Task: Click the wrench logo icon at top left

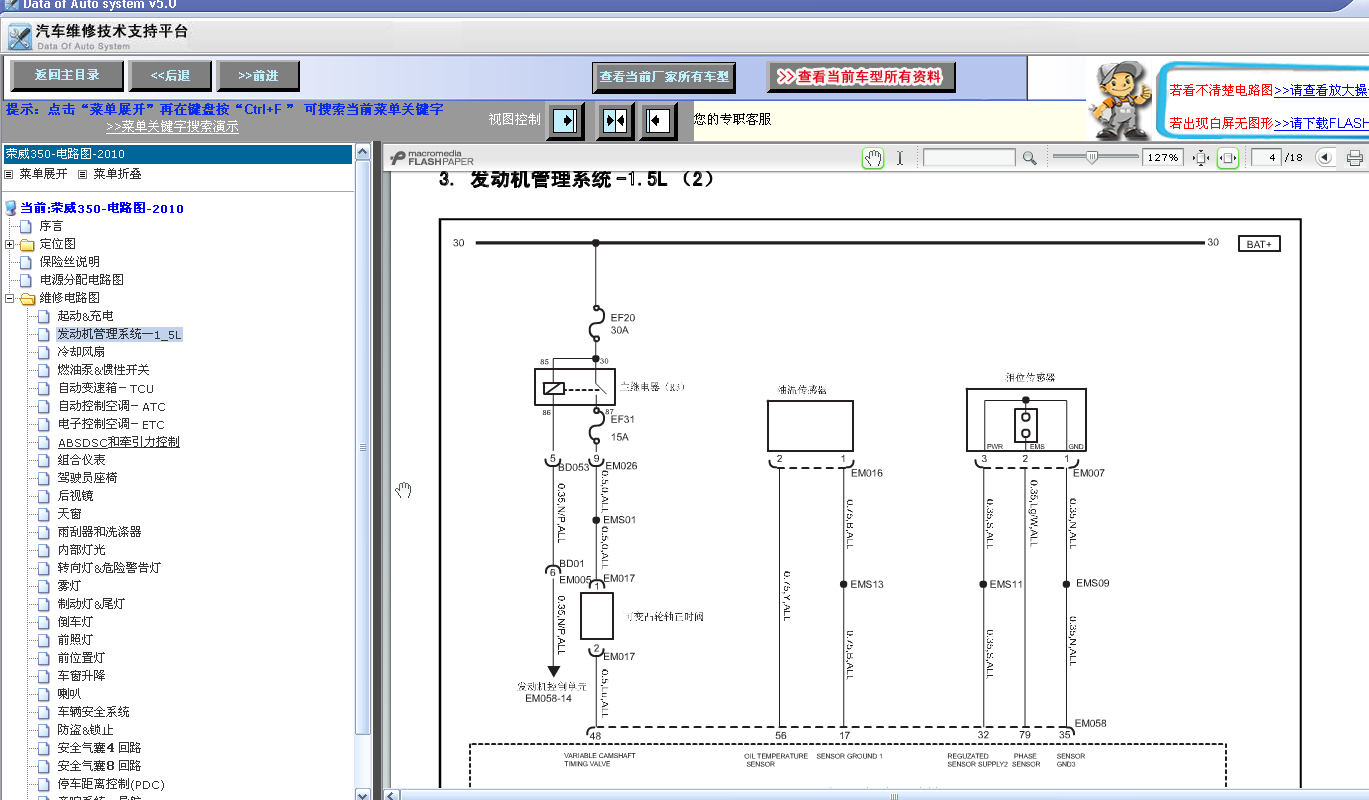Action: tap(19, 38)
